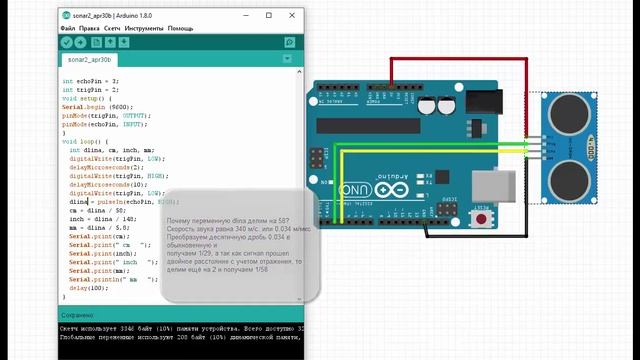Open the Файл menu

(x=68, y=29)
